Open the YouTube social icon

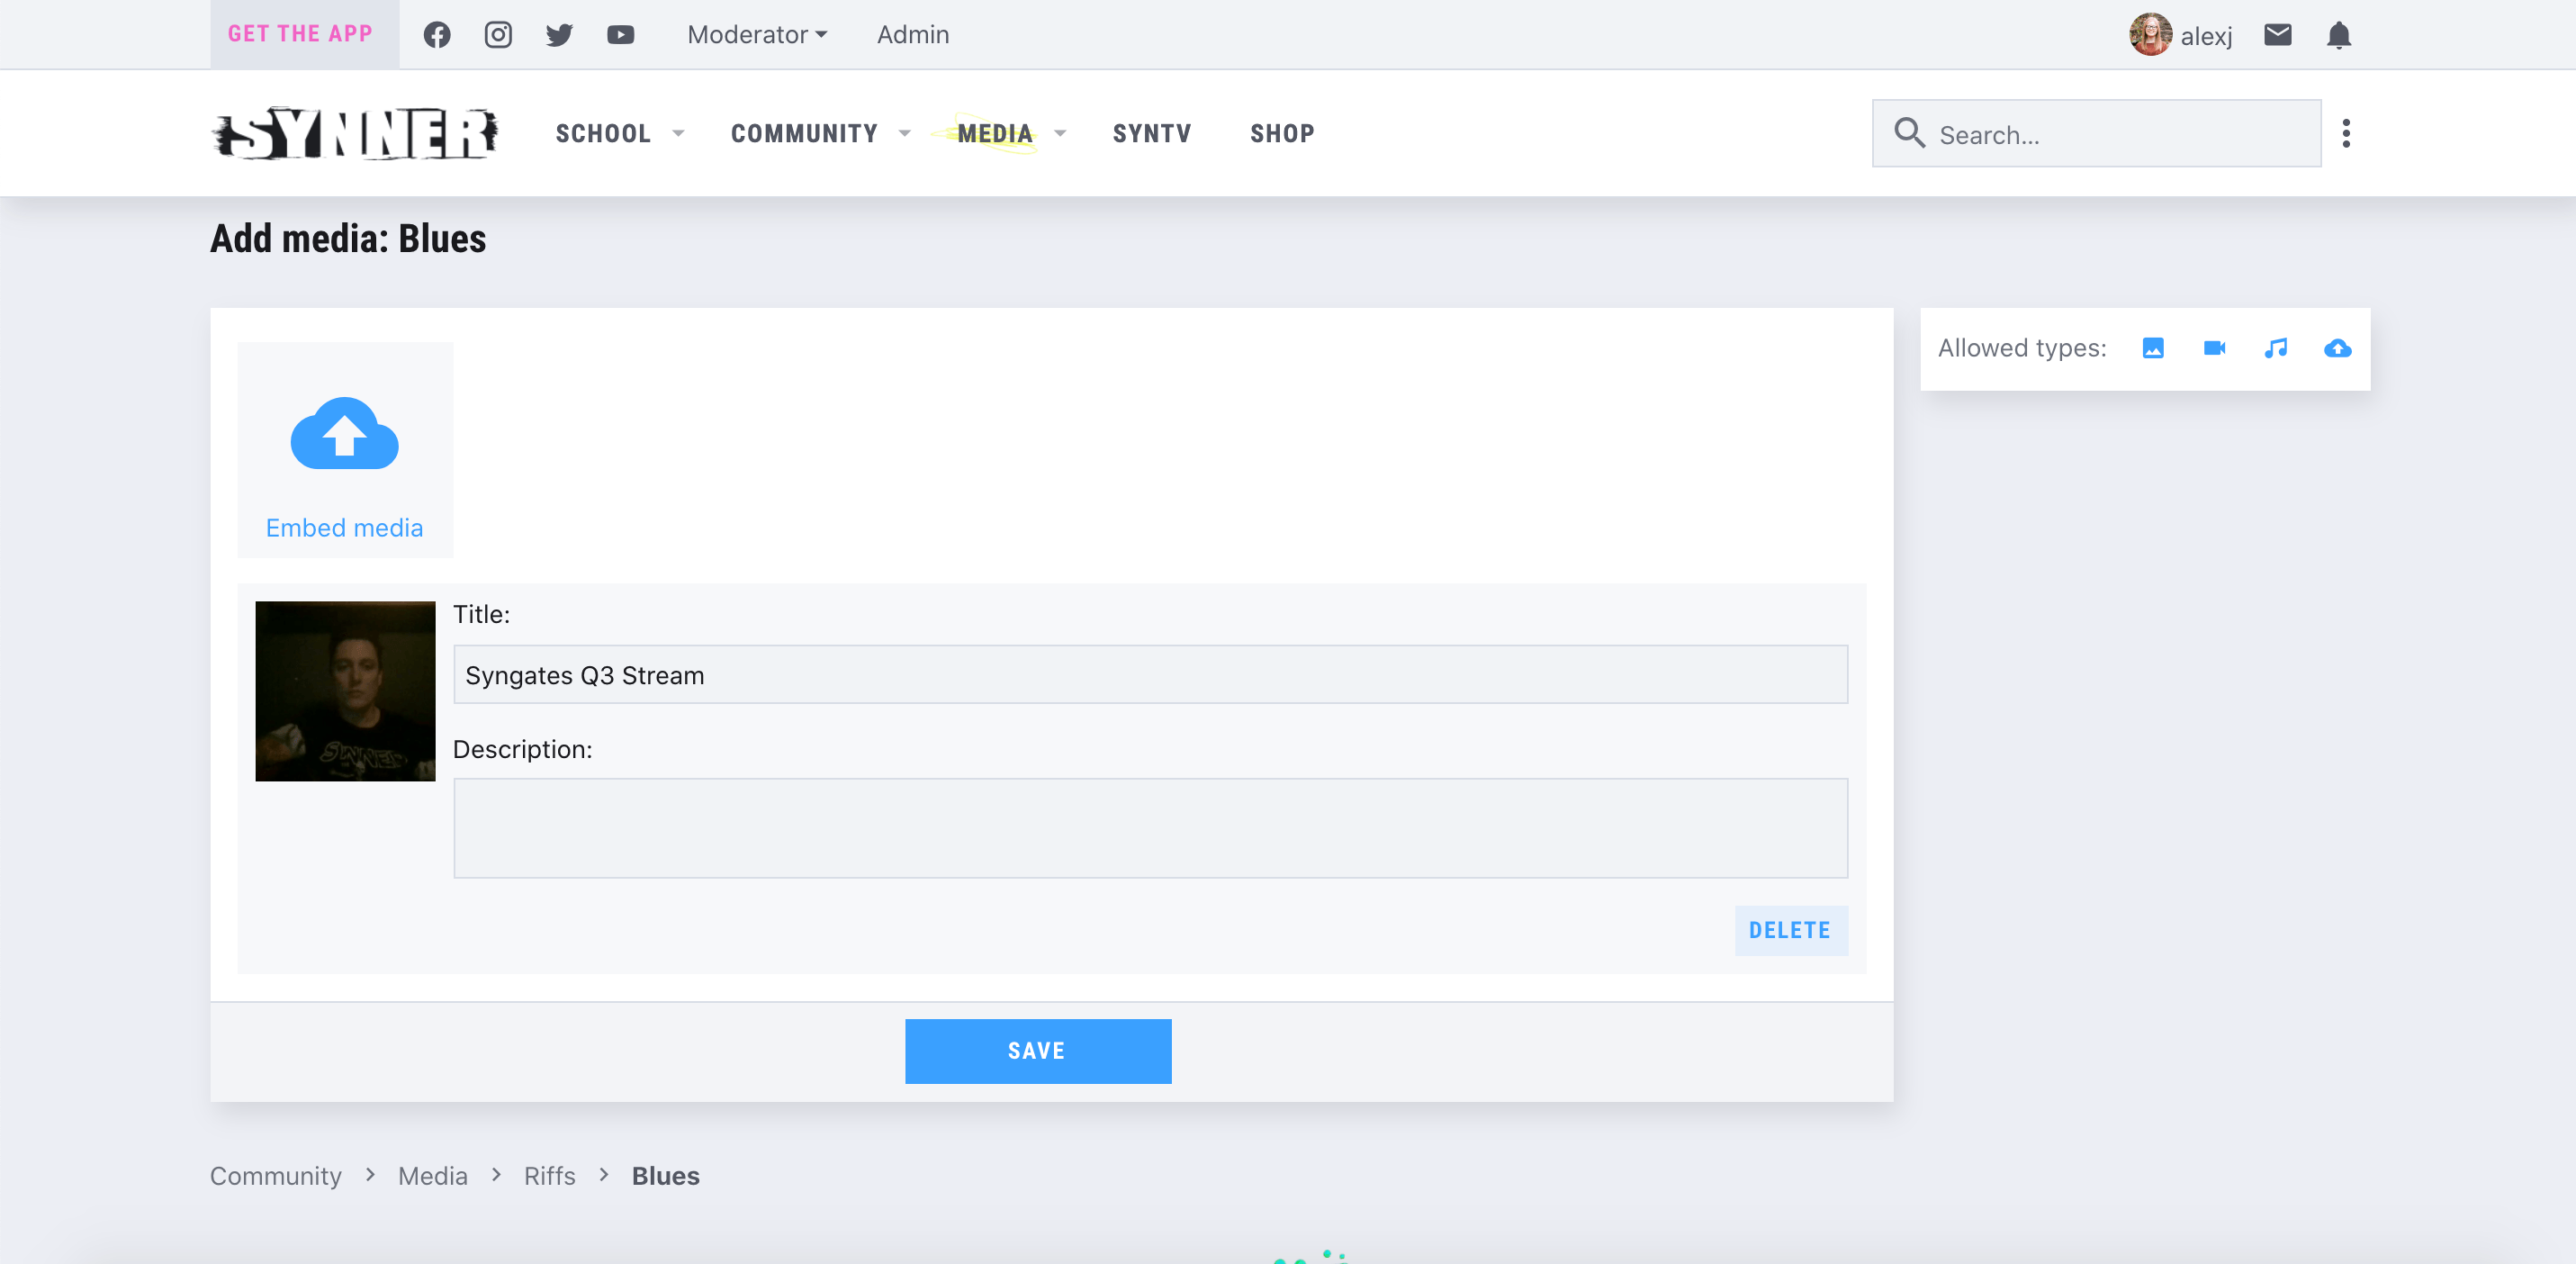coord(621,34)
